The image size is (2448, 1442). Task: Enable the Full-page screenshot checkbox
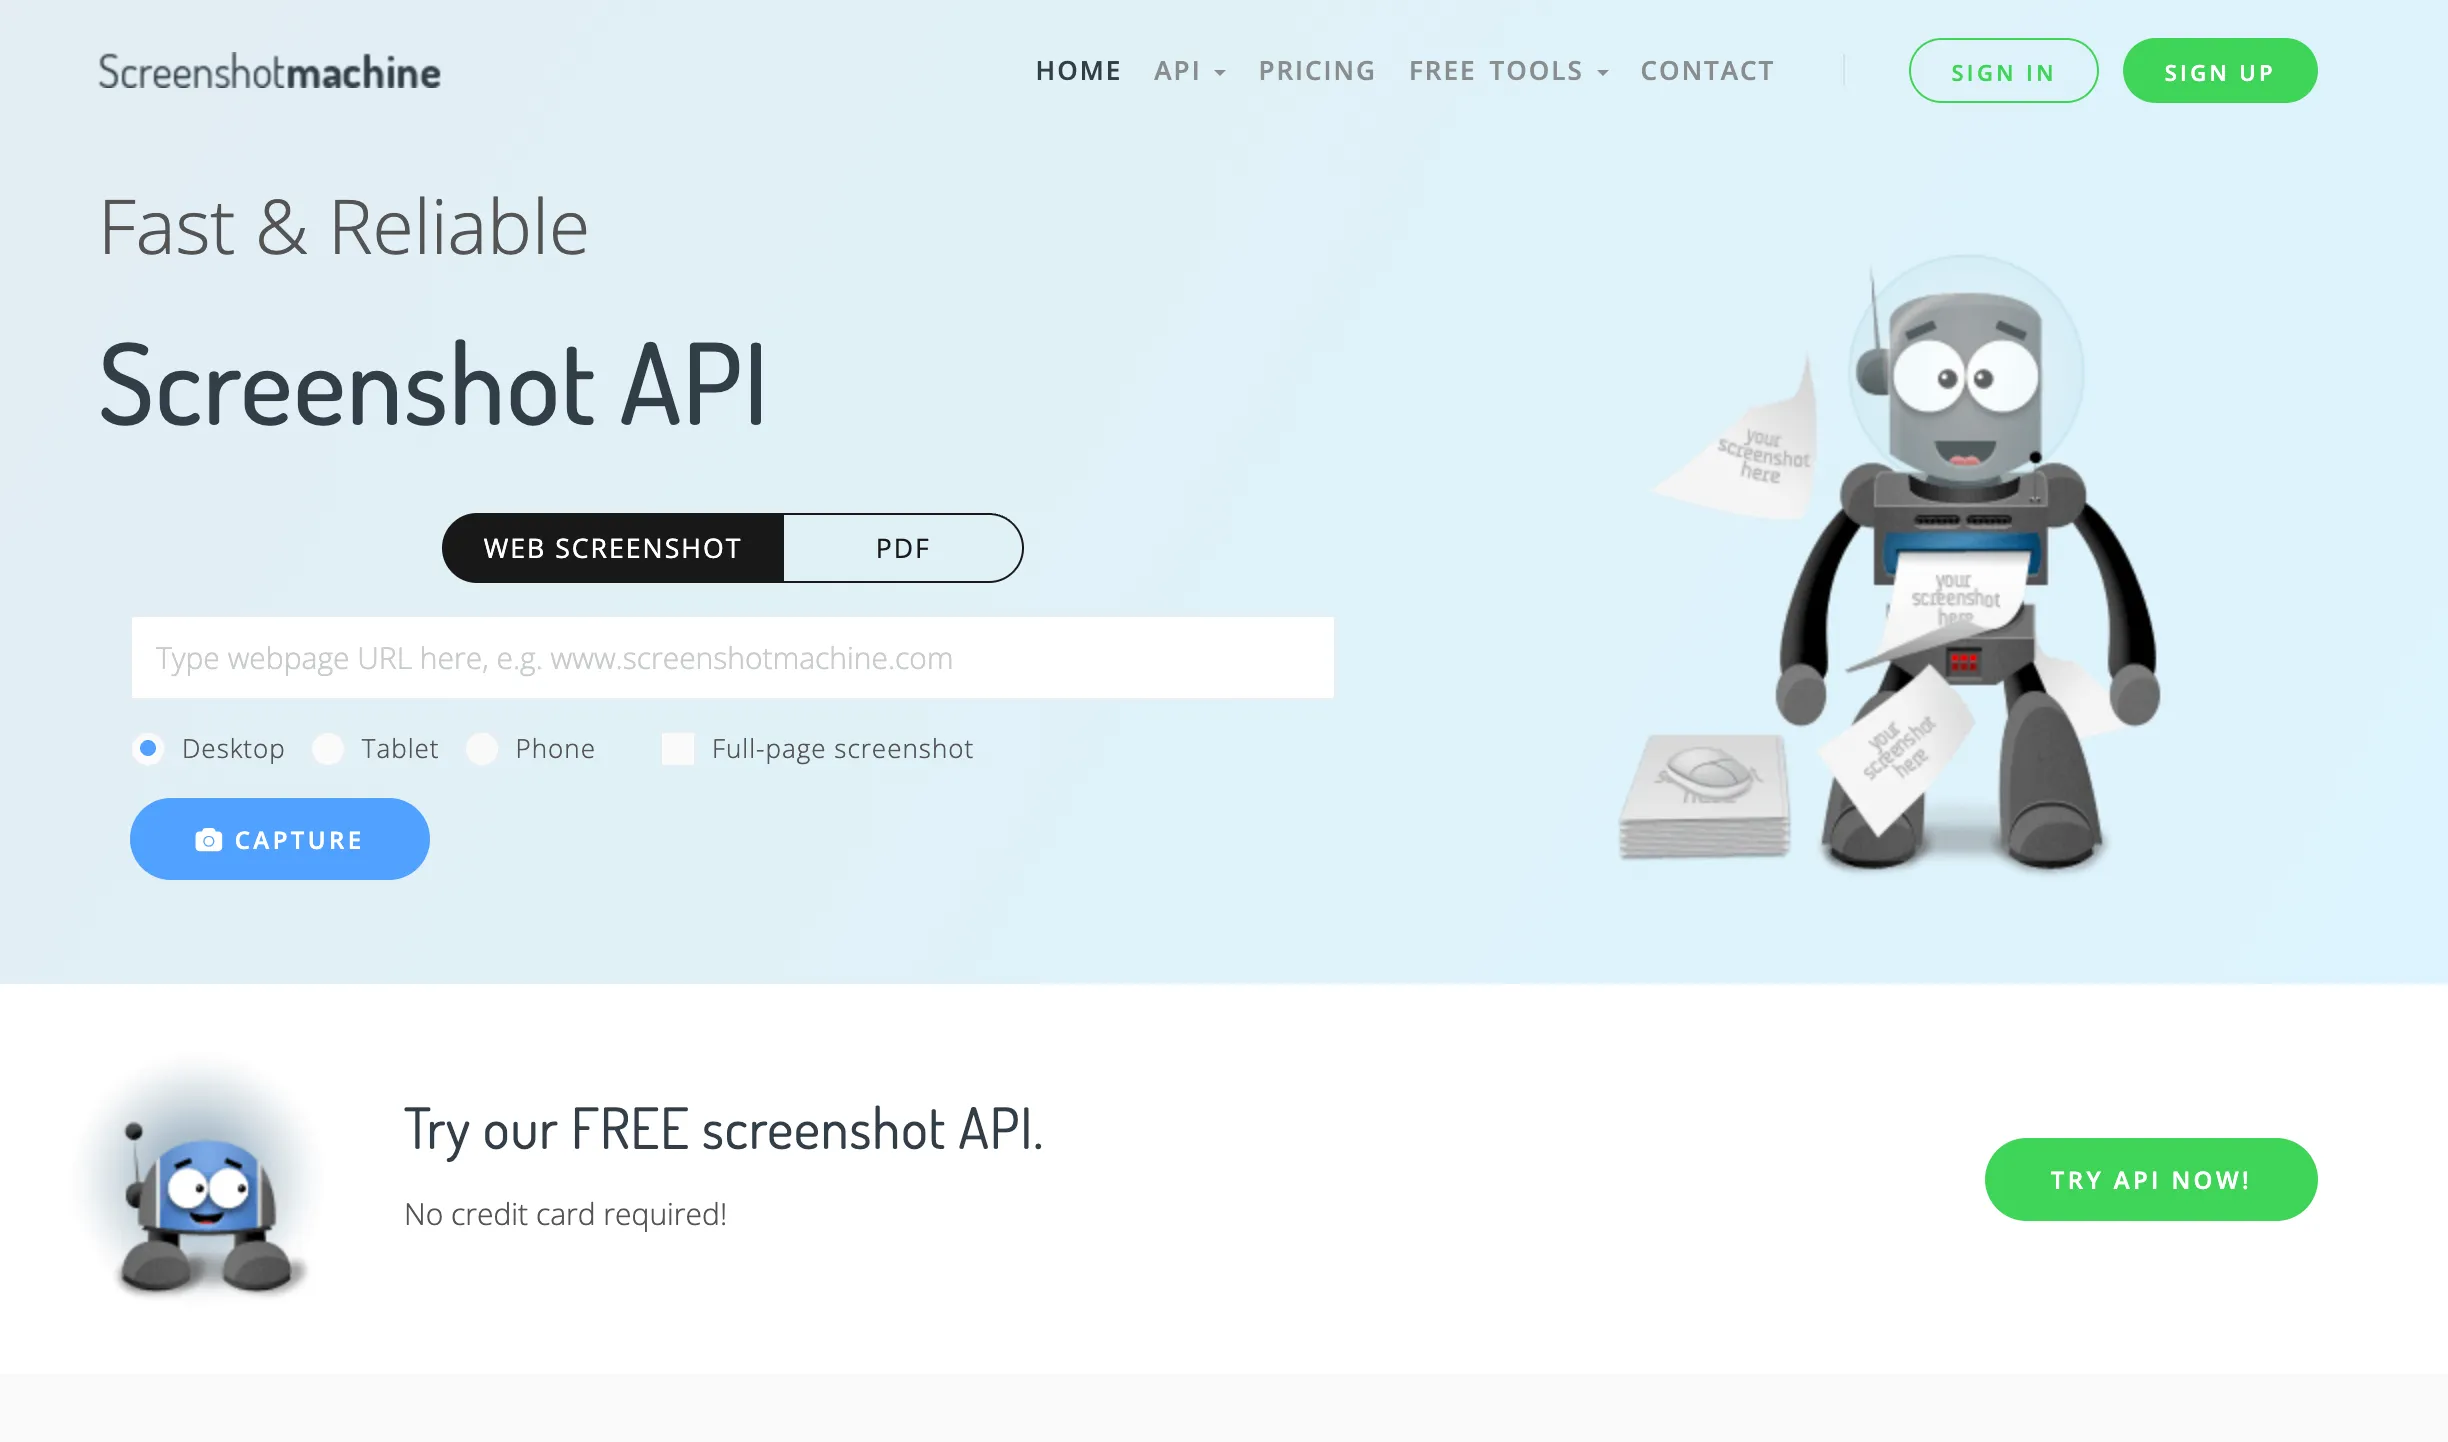[x=678, y=749]
